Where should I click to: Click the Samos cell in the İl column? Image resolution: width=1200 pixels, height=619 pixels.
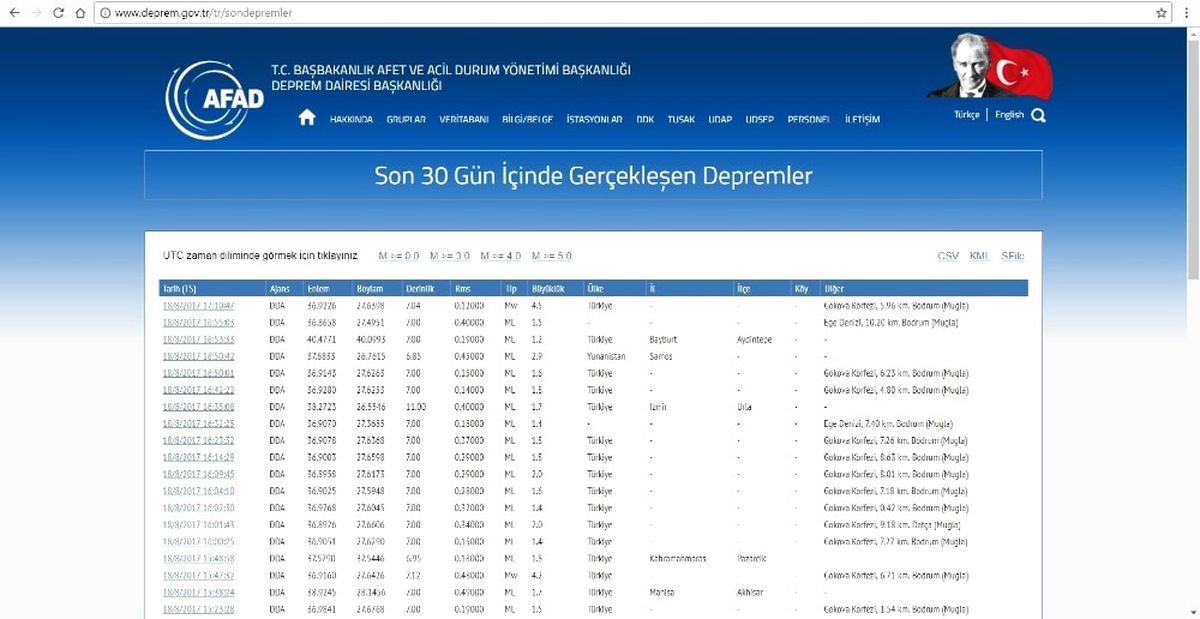(661, 356)
